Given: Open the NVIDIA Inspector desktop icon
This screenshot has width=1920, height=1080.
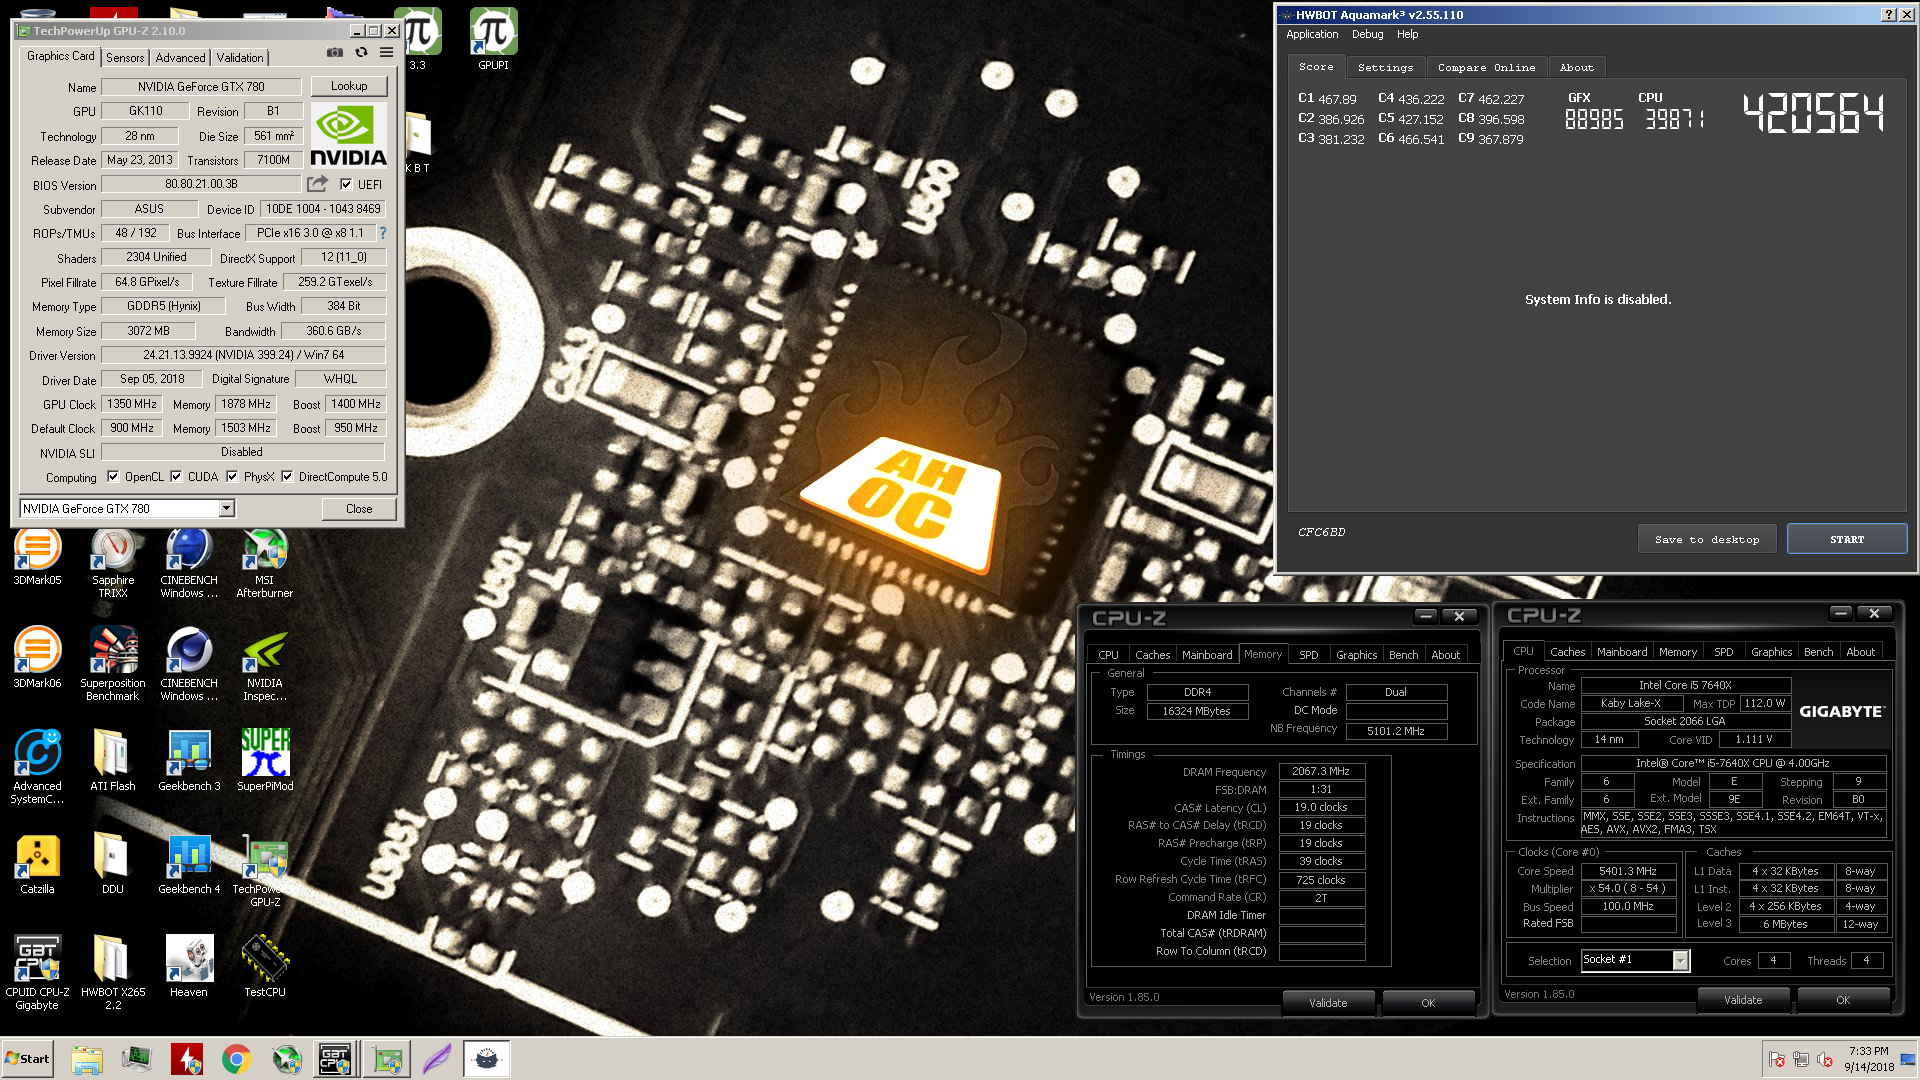Looking at the screenshot, I should coord(264,664).
